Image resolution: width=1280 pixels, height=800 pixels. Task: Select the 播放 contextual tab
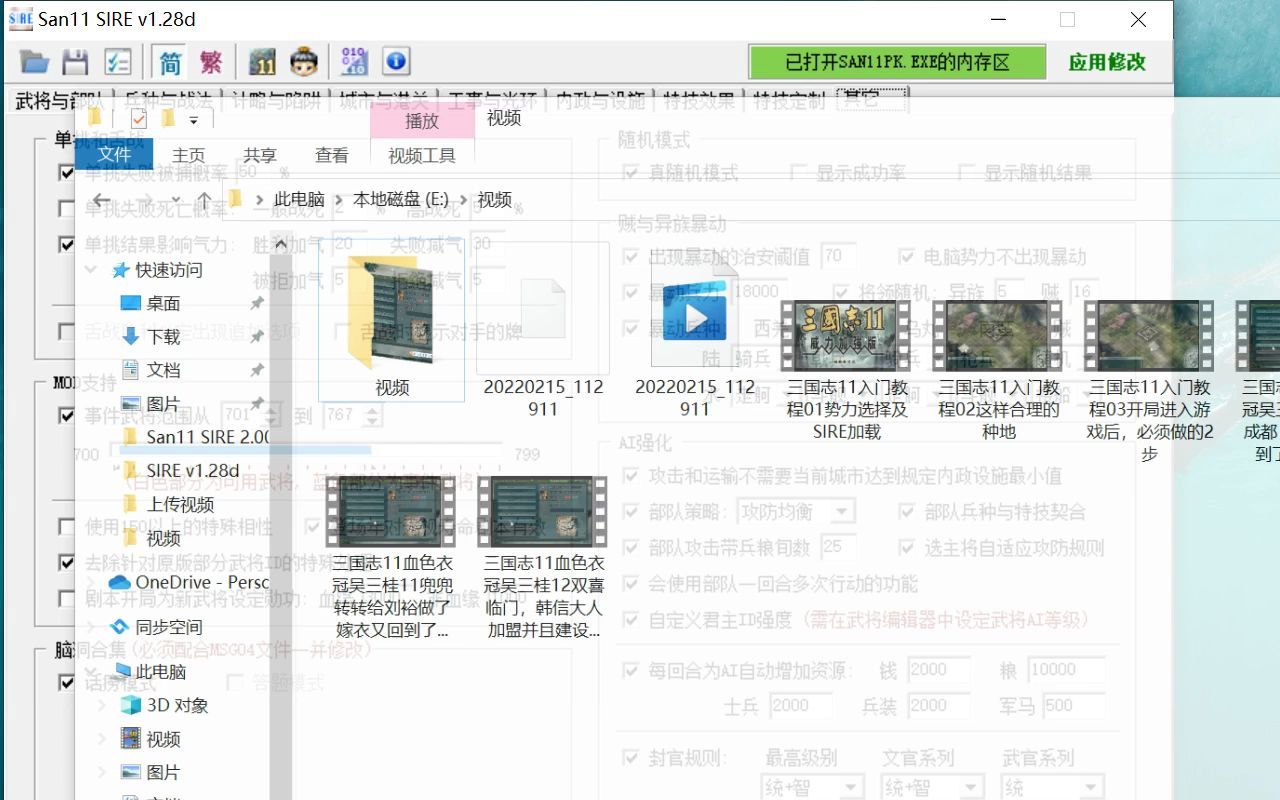point(422,120)
